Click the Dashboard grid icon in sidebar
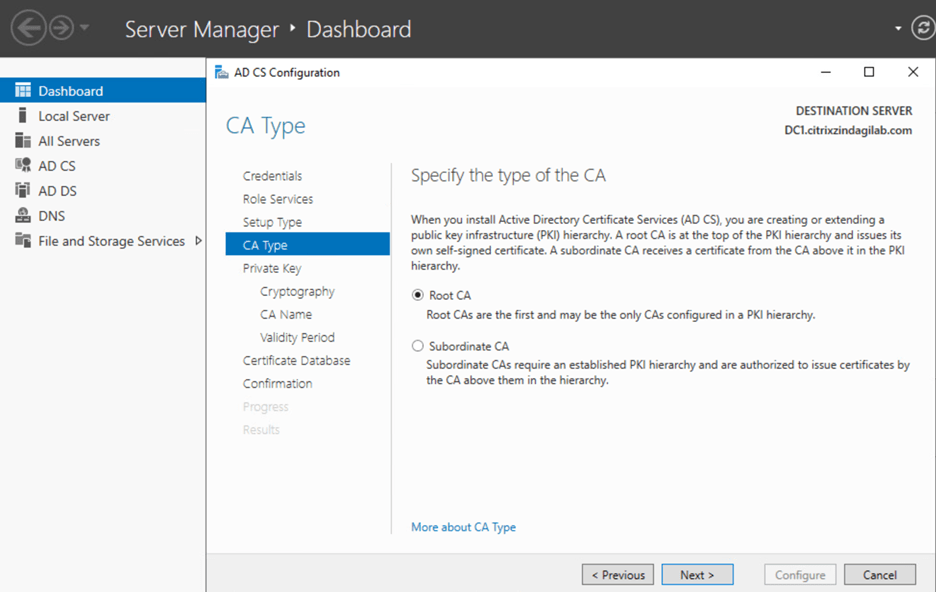The image size is (936, 592). tap(23, 90)
